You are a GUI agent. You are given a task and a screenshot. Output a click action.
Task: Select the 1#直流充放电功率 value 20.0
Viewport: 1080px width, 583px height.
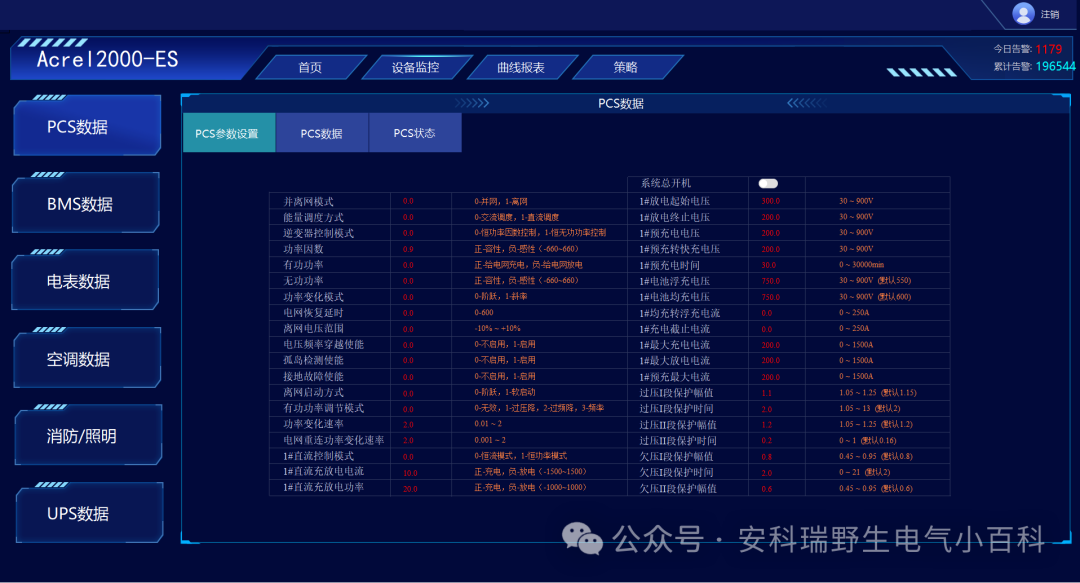[410, 489]
